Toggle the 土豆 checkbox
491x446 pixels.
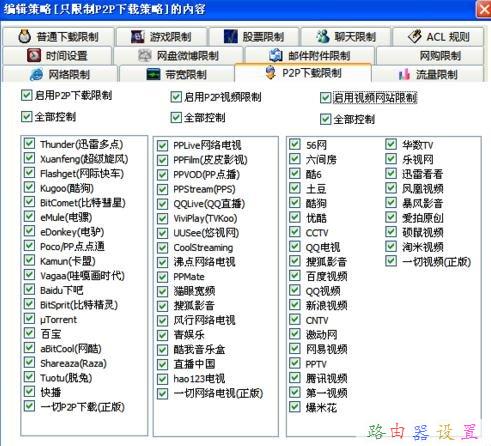coord(295,188)
